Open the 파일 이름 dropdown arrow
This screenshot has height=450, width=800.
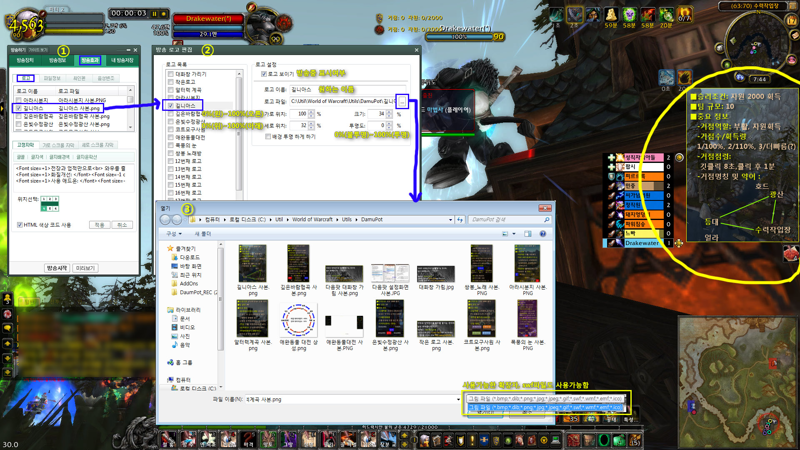click(x=458, y=399)
